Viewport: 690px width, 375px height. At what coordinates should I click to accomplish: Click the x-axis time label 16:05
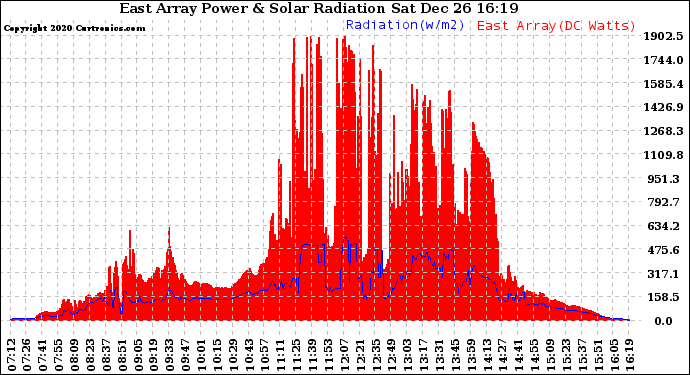(614, 355)
